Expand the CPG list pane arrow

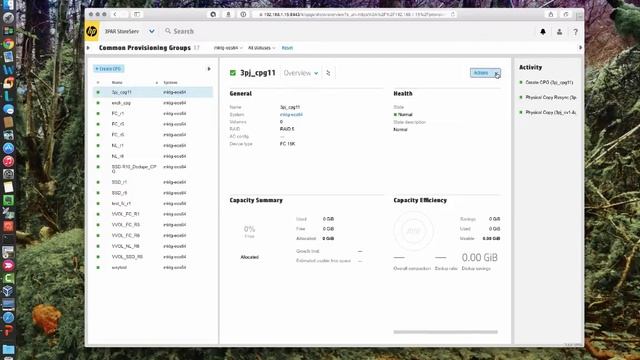[x=209, y=69]
